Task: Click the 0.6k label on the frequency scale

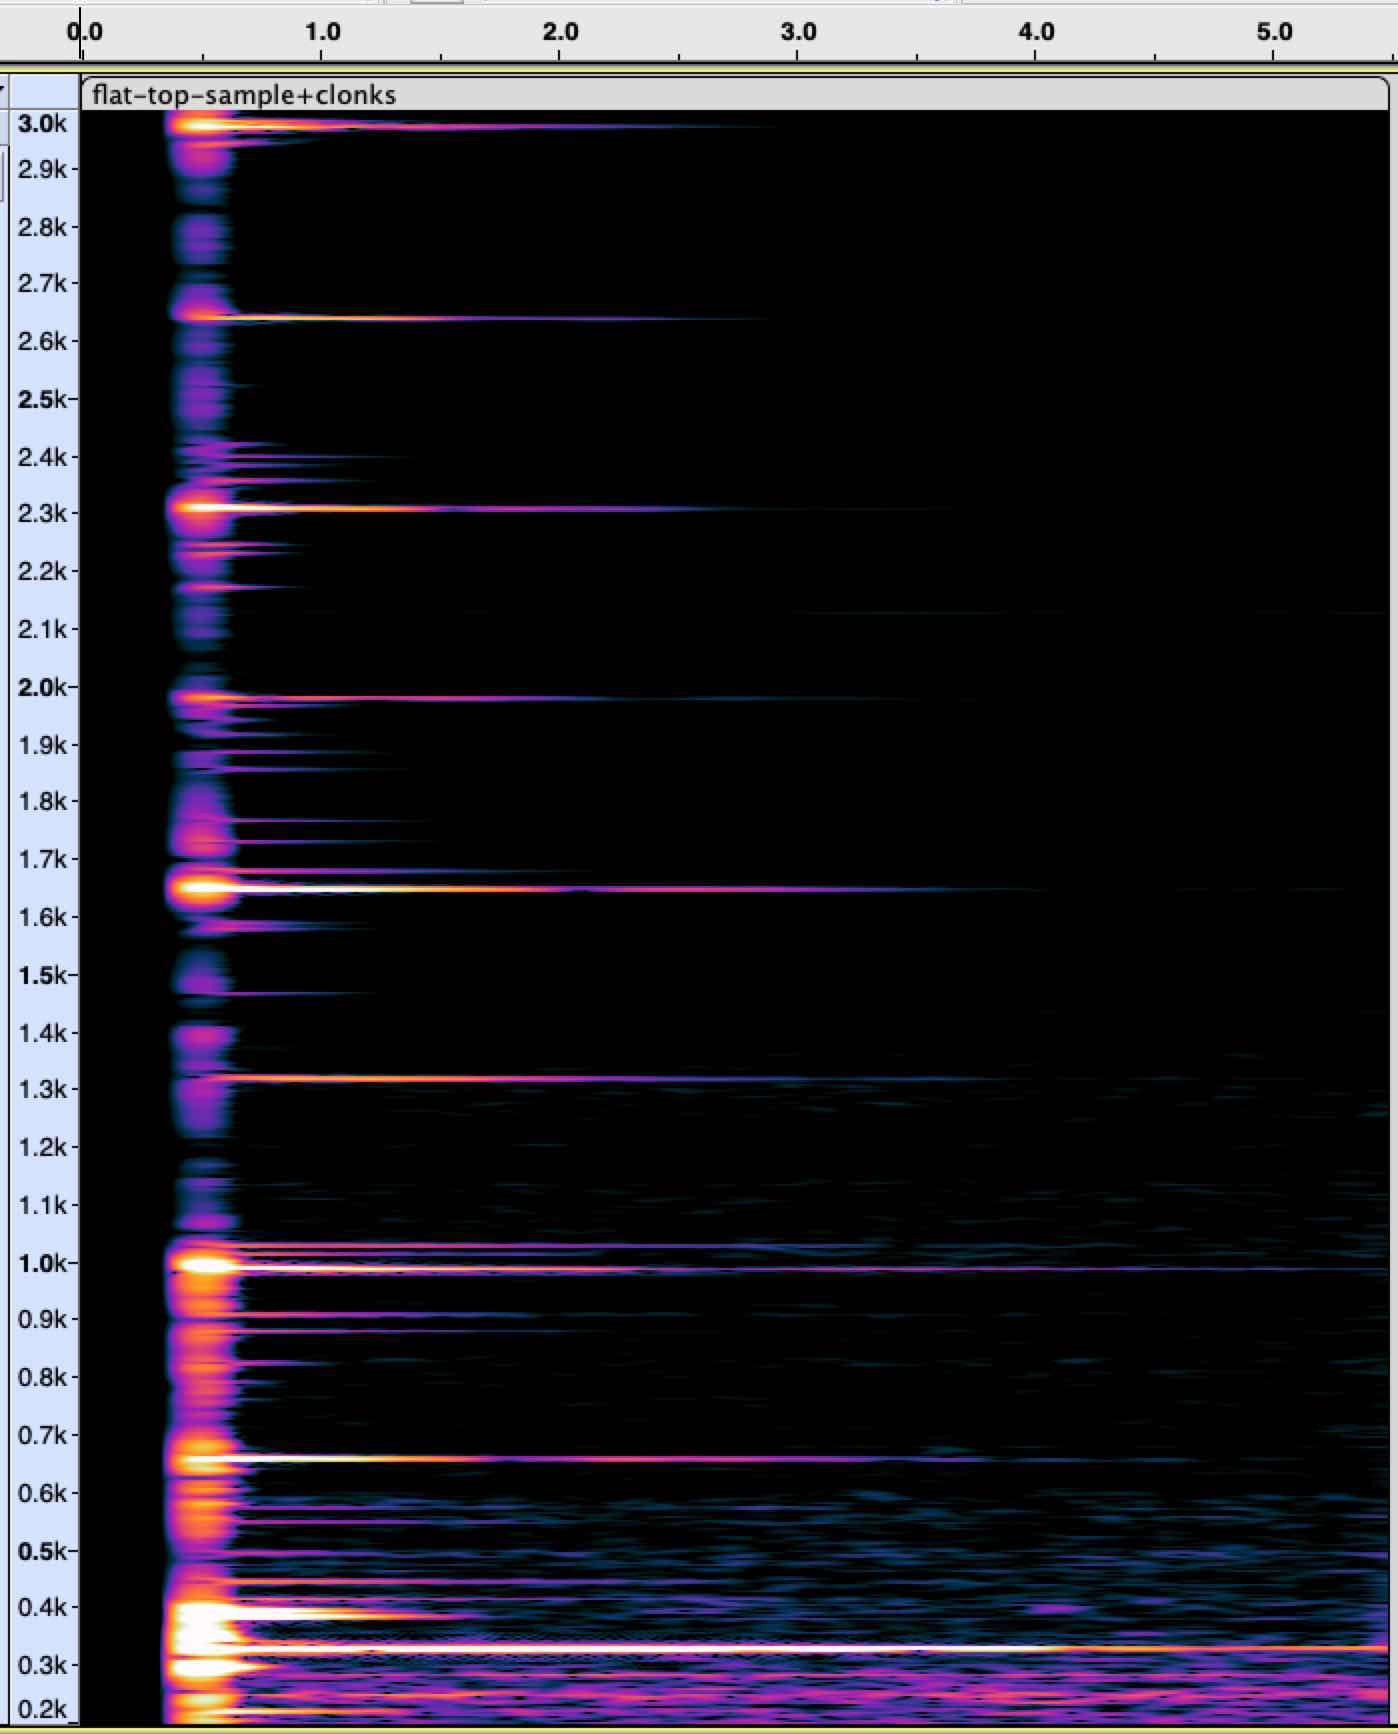Action: tap(42, 1493)
